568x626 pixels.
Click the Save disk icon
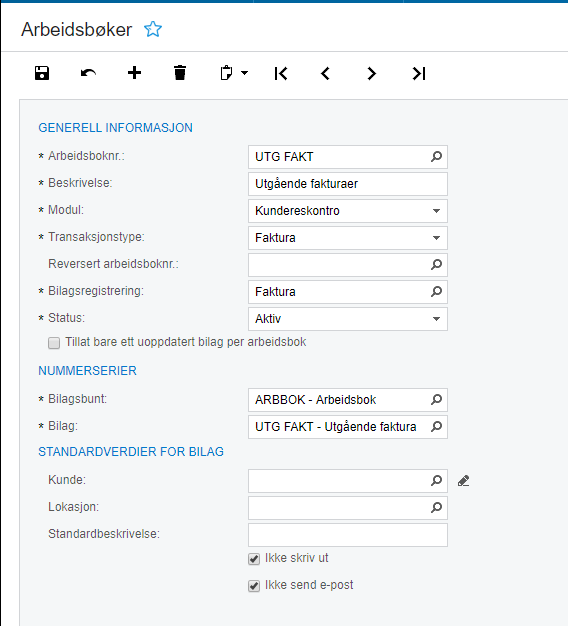pyautogui.click(x=42, y=73)
